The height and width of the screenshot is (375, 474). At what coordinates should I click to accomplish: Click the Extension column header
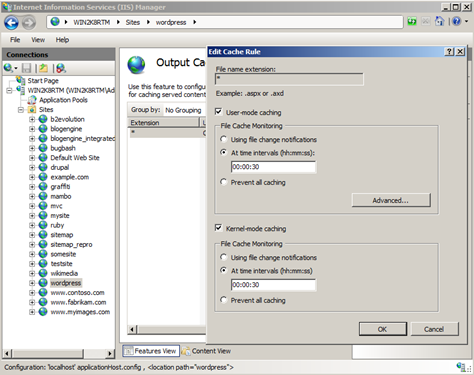(163, 123)
